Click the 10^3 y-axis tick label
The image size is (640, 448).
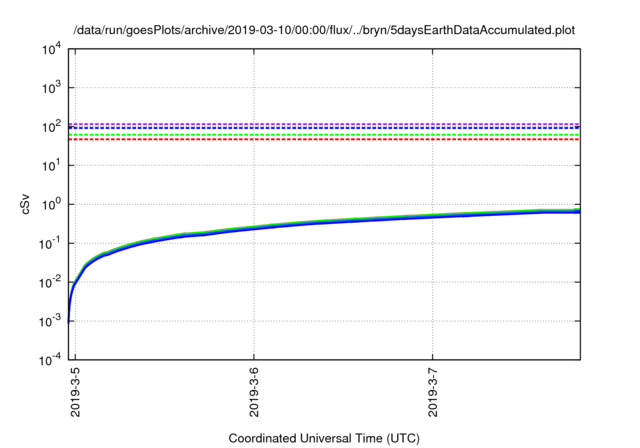pyautogui.click(x=51, y=88)
